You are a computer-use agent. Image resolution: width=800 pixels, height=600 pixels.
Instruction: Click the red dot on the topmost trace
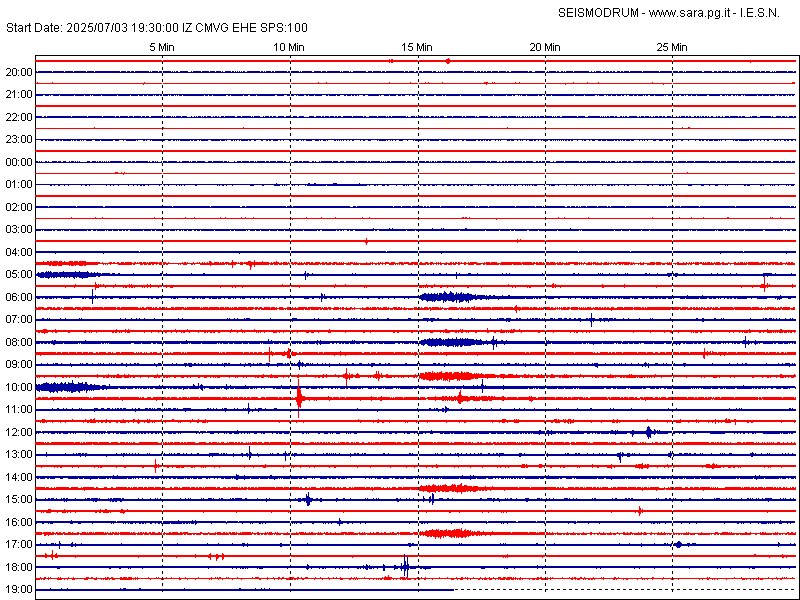point(447,61)
